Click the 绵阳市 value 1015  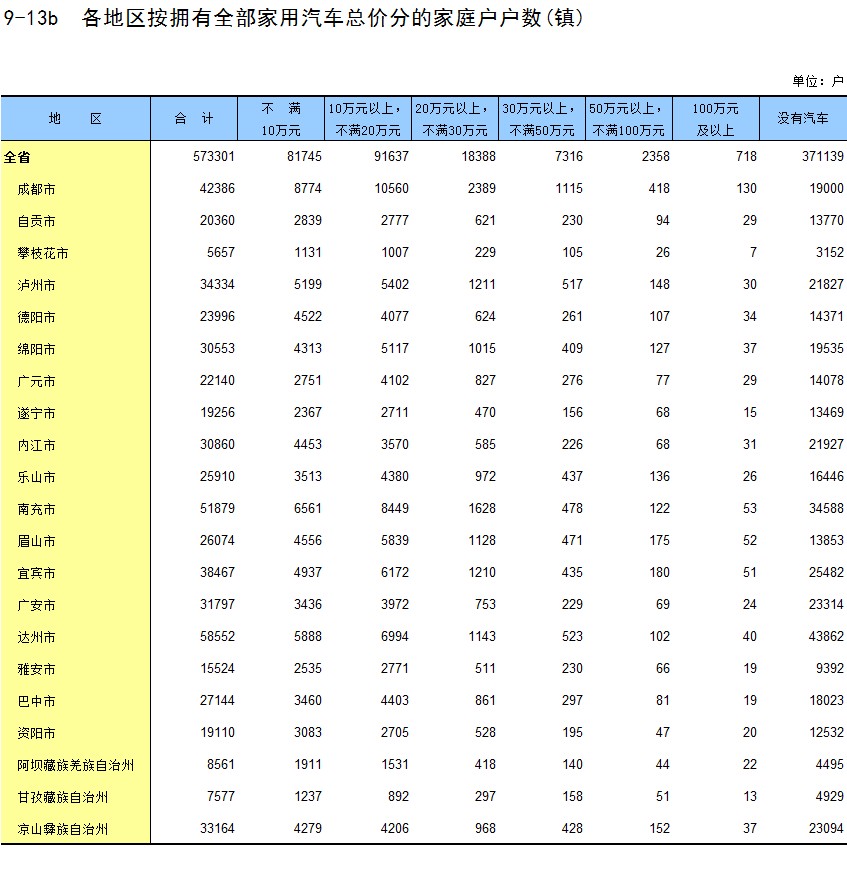482,348
